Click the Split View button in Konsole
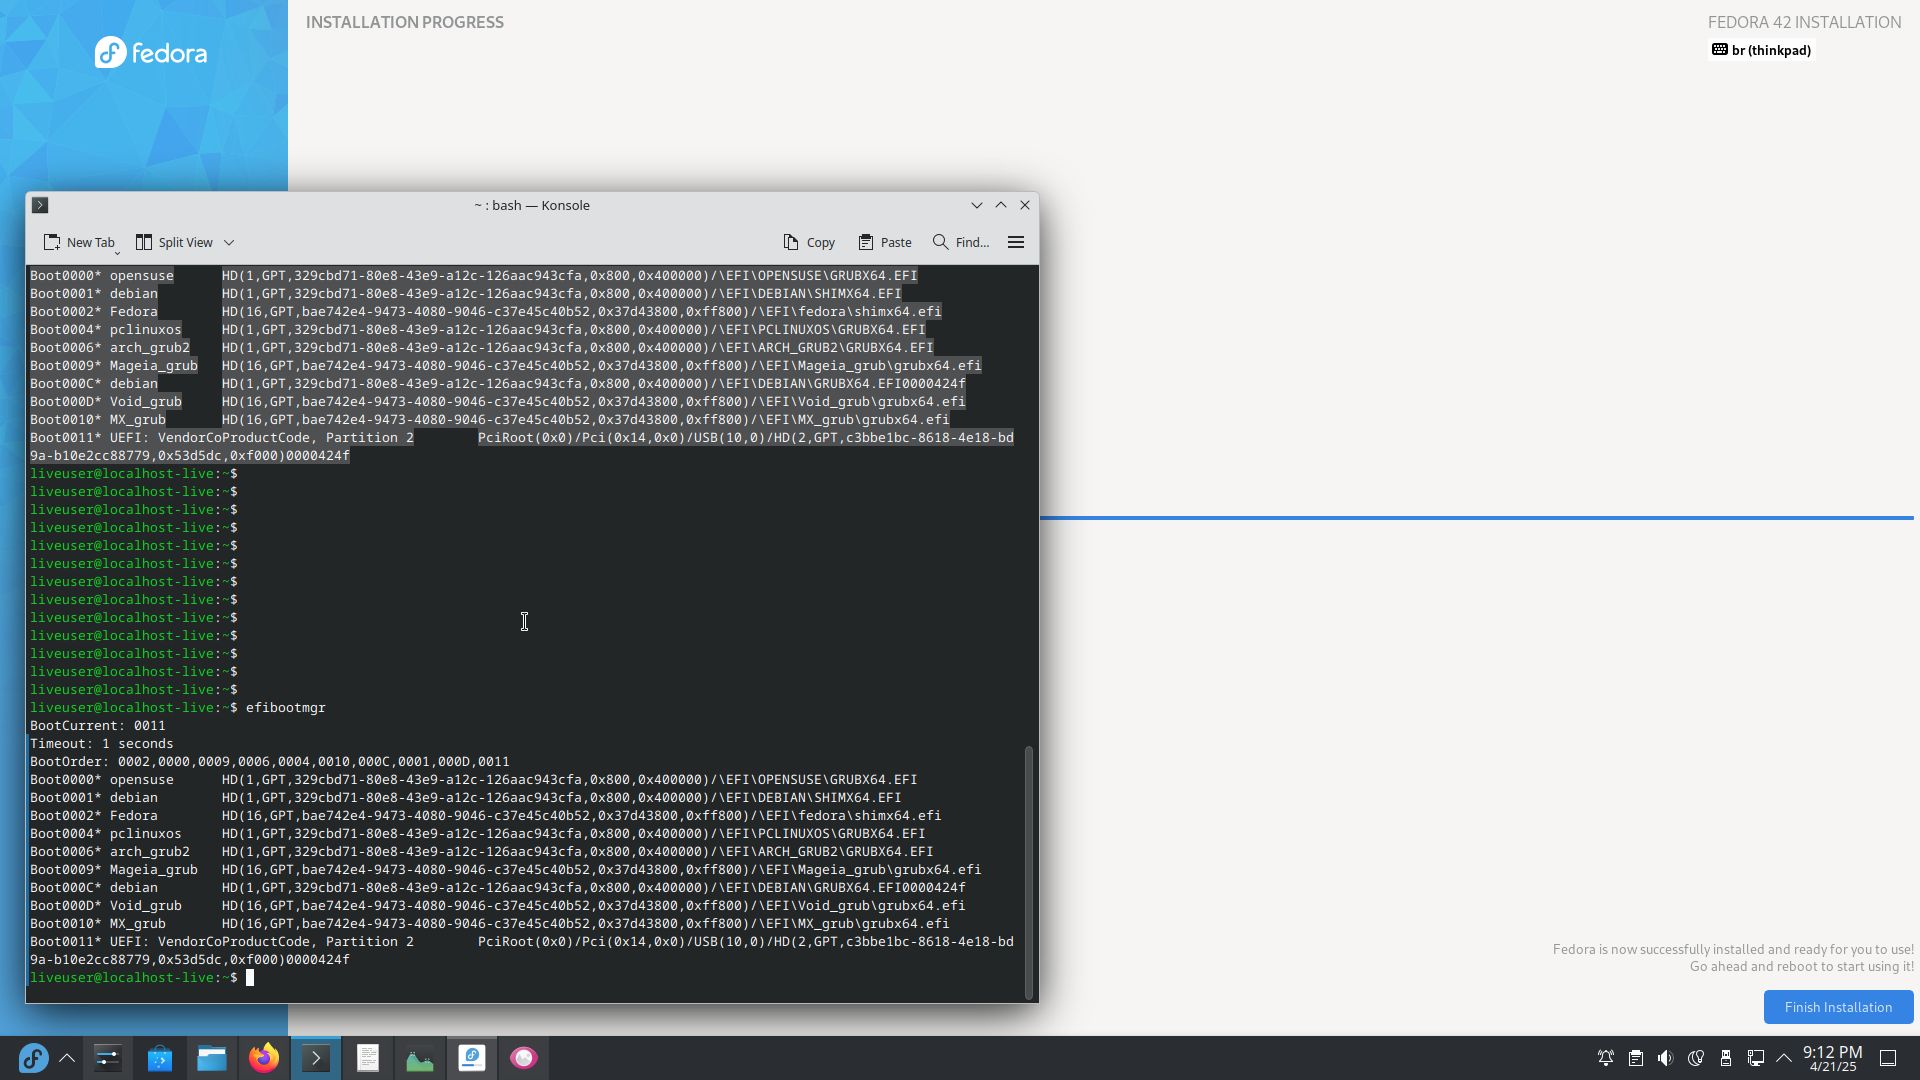 click(175, 242)
